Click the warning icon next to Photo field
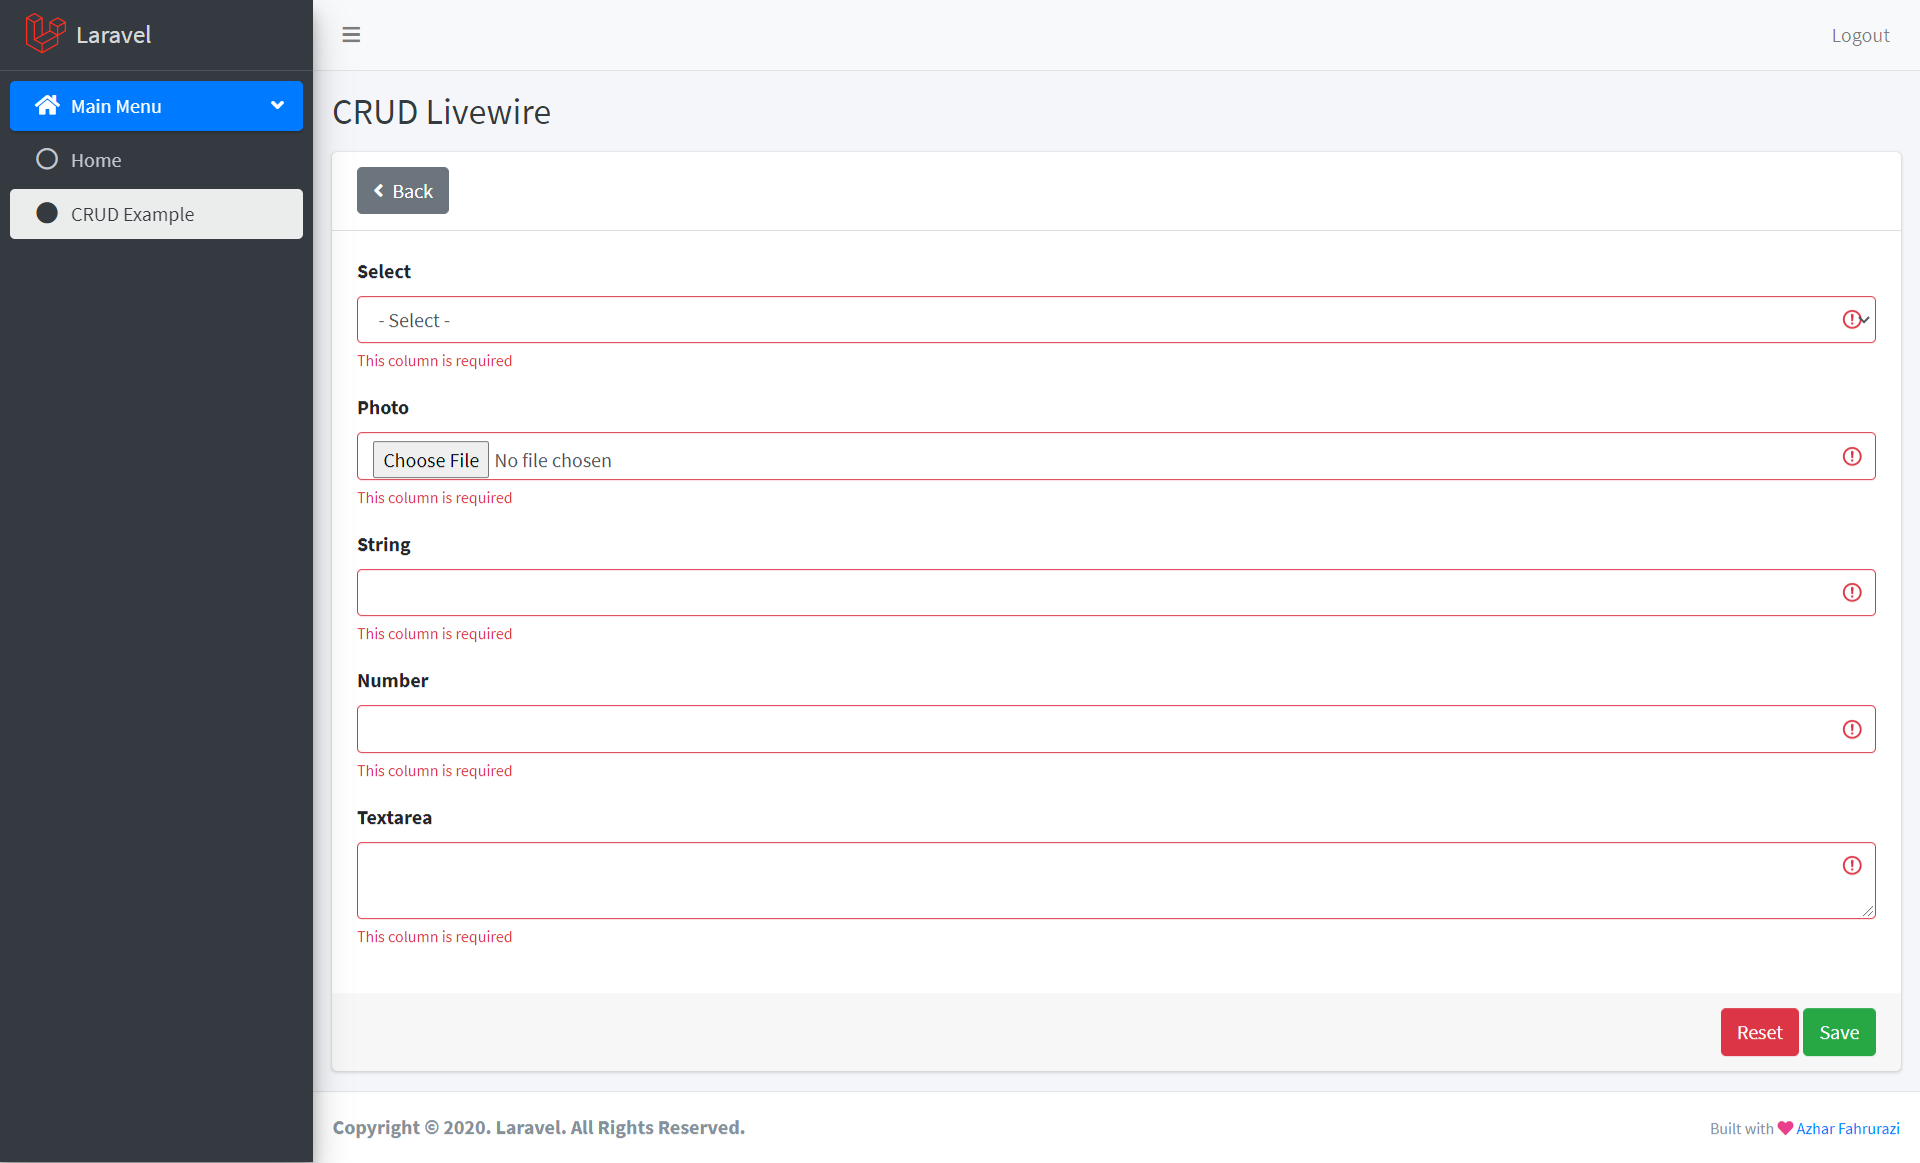The height and width of the screenshot is (1163, 1920). (x=1851, y=457)
